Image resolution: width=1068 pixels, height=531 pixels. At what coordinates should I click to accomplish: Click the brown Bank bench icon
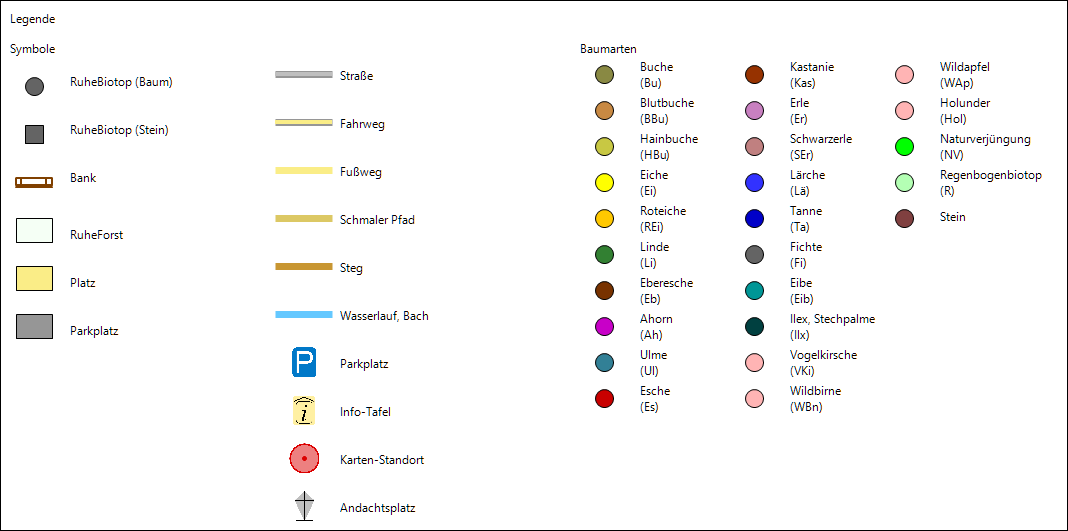[34, 181]
